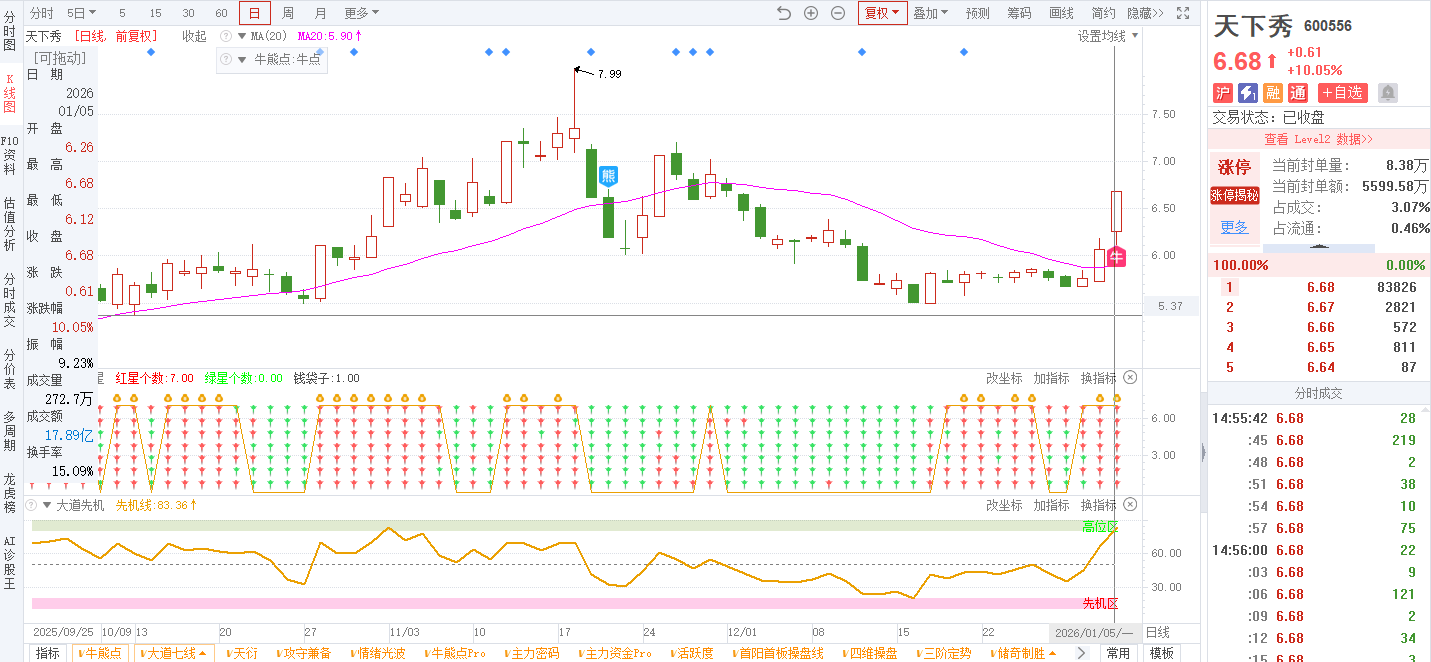Click the lightning Level2 badge icon
The height and width of the screenshot is (662, 1431).
[1248, 93]
